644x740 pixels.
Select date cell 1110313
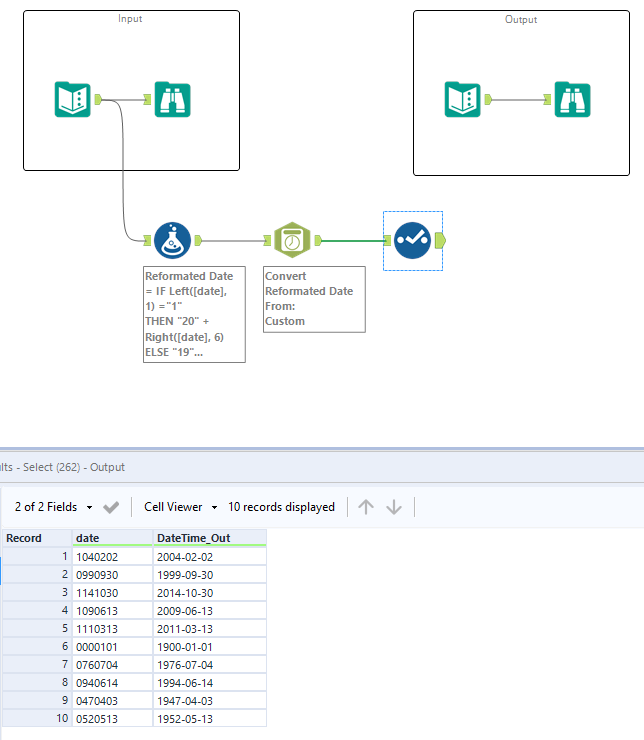[x=112, y=629]
